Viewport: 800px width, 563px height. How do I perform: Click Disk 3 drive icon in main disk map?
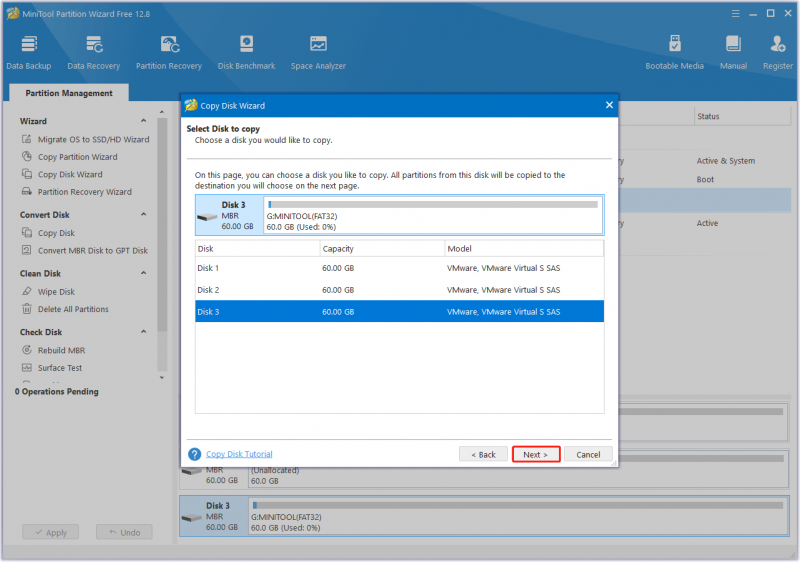tap(191, 518)
